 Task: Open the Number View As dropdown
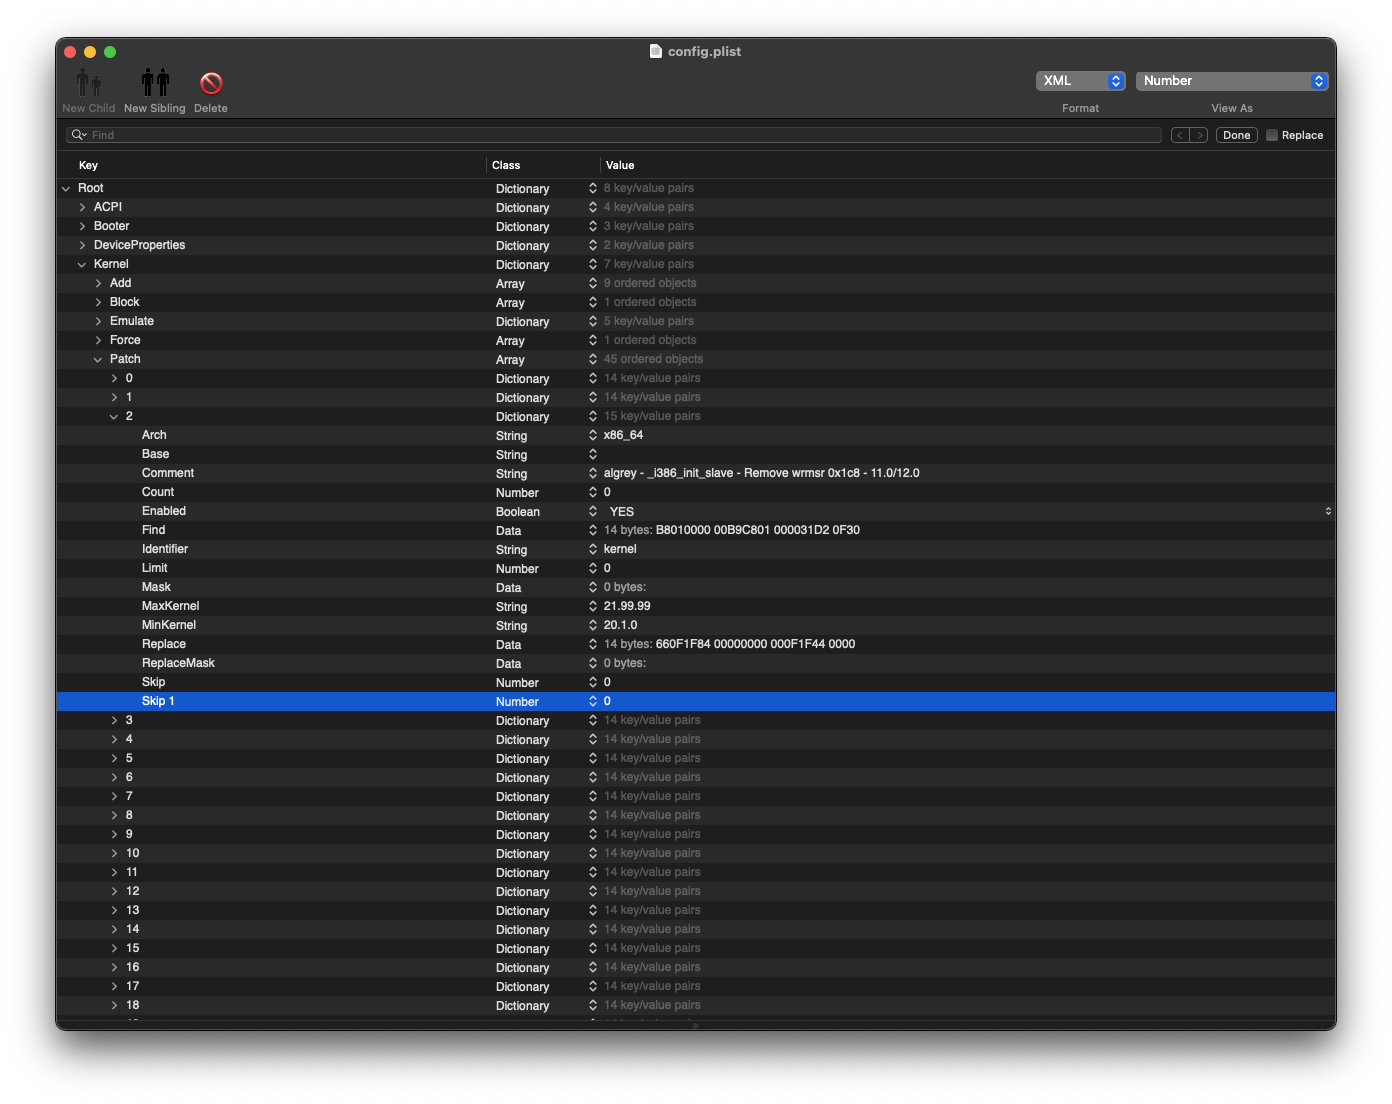[1232, 81]
